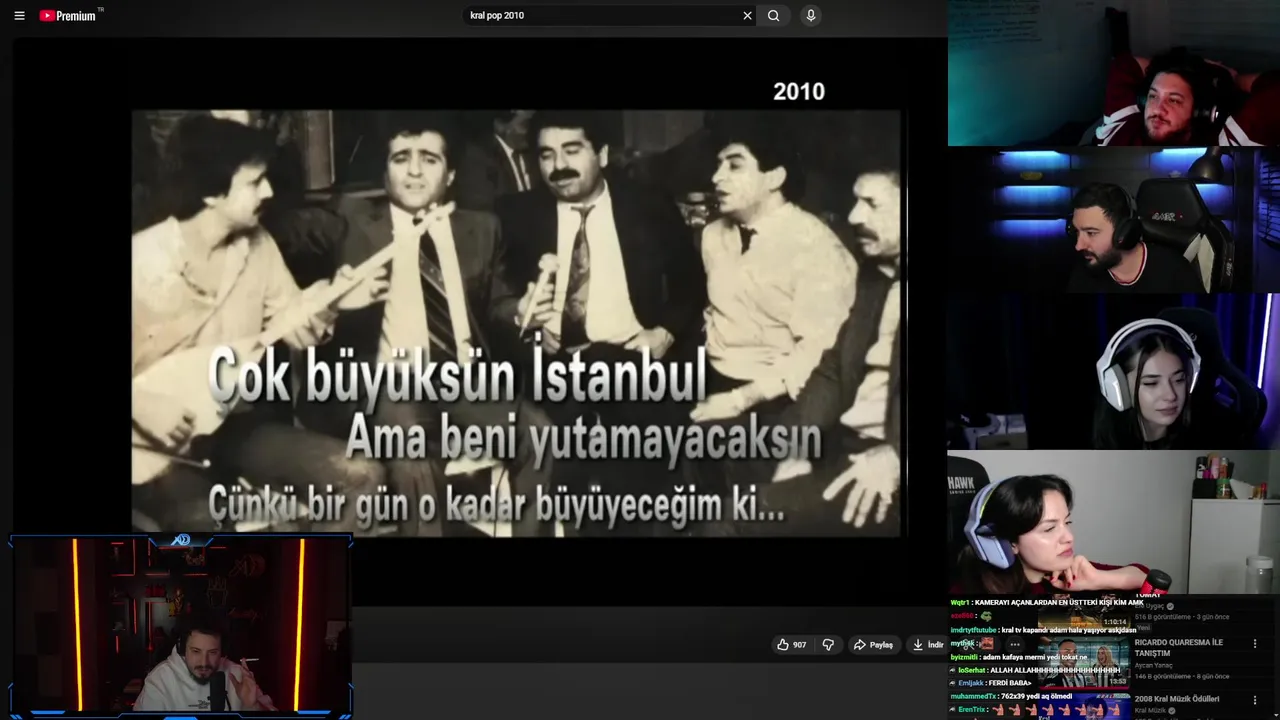Click the webcam feed of woman with white headset
1280x720 pixels.
coord(1114,372)
